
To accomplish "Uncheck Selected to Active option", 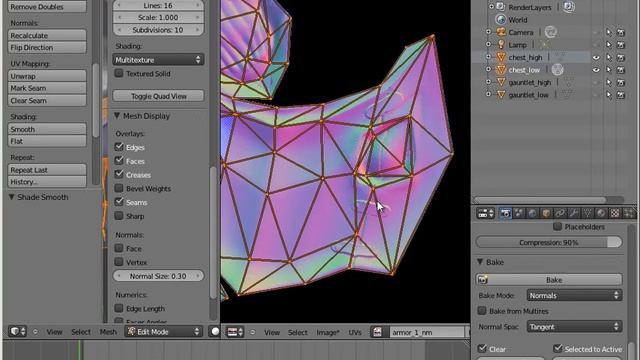I will pos(558,349).
